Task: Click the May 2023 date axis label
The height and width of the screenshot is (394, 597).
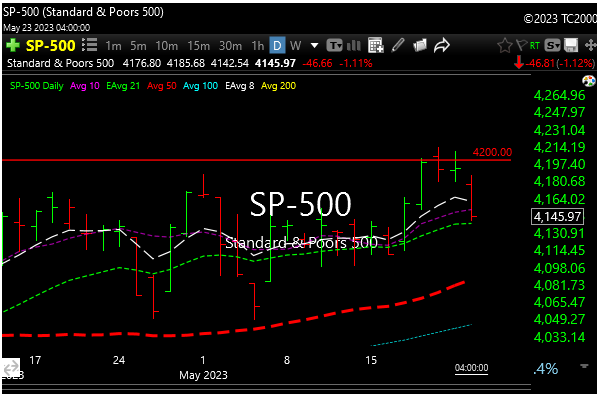Action: [x=203, y=375]
